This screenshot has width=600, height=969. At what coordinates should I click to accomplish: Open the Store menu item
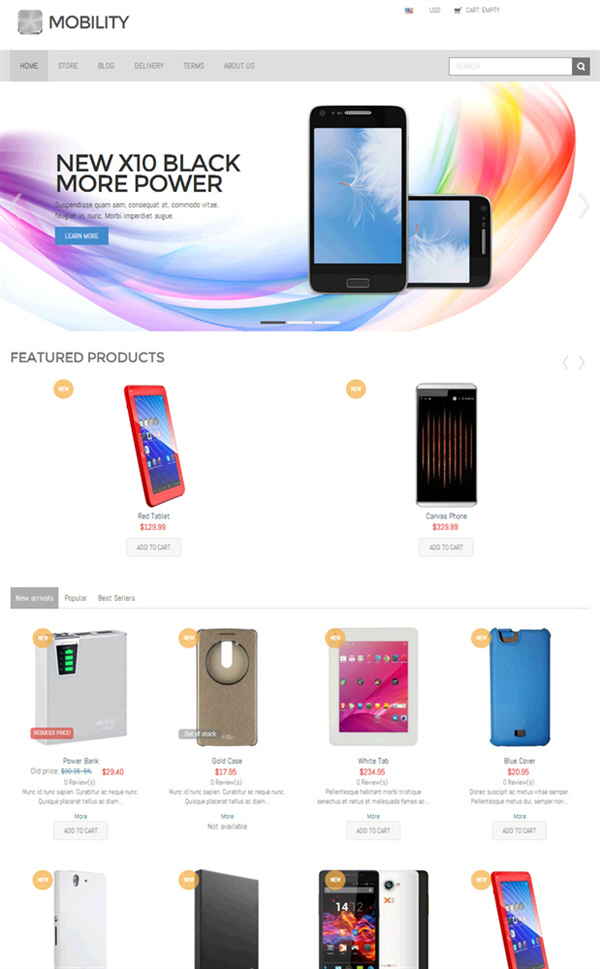coord(68,66)
